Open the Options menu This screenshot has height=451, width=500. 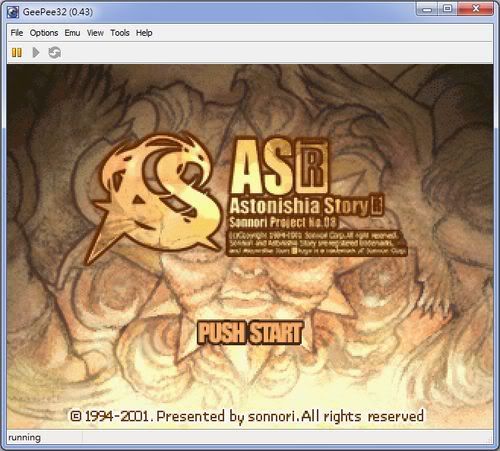pyautogui.click(x=44, y=33)
